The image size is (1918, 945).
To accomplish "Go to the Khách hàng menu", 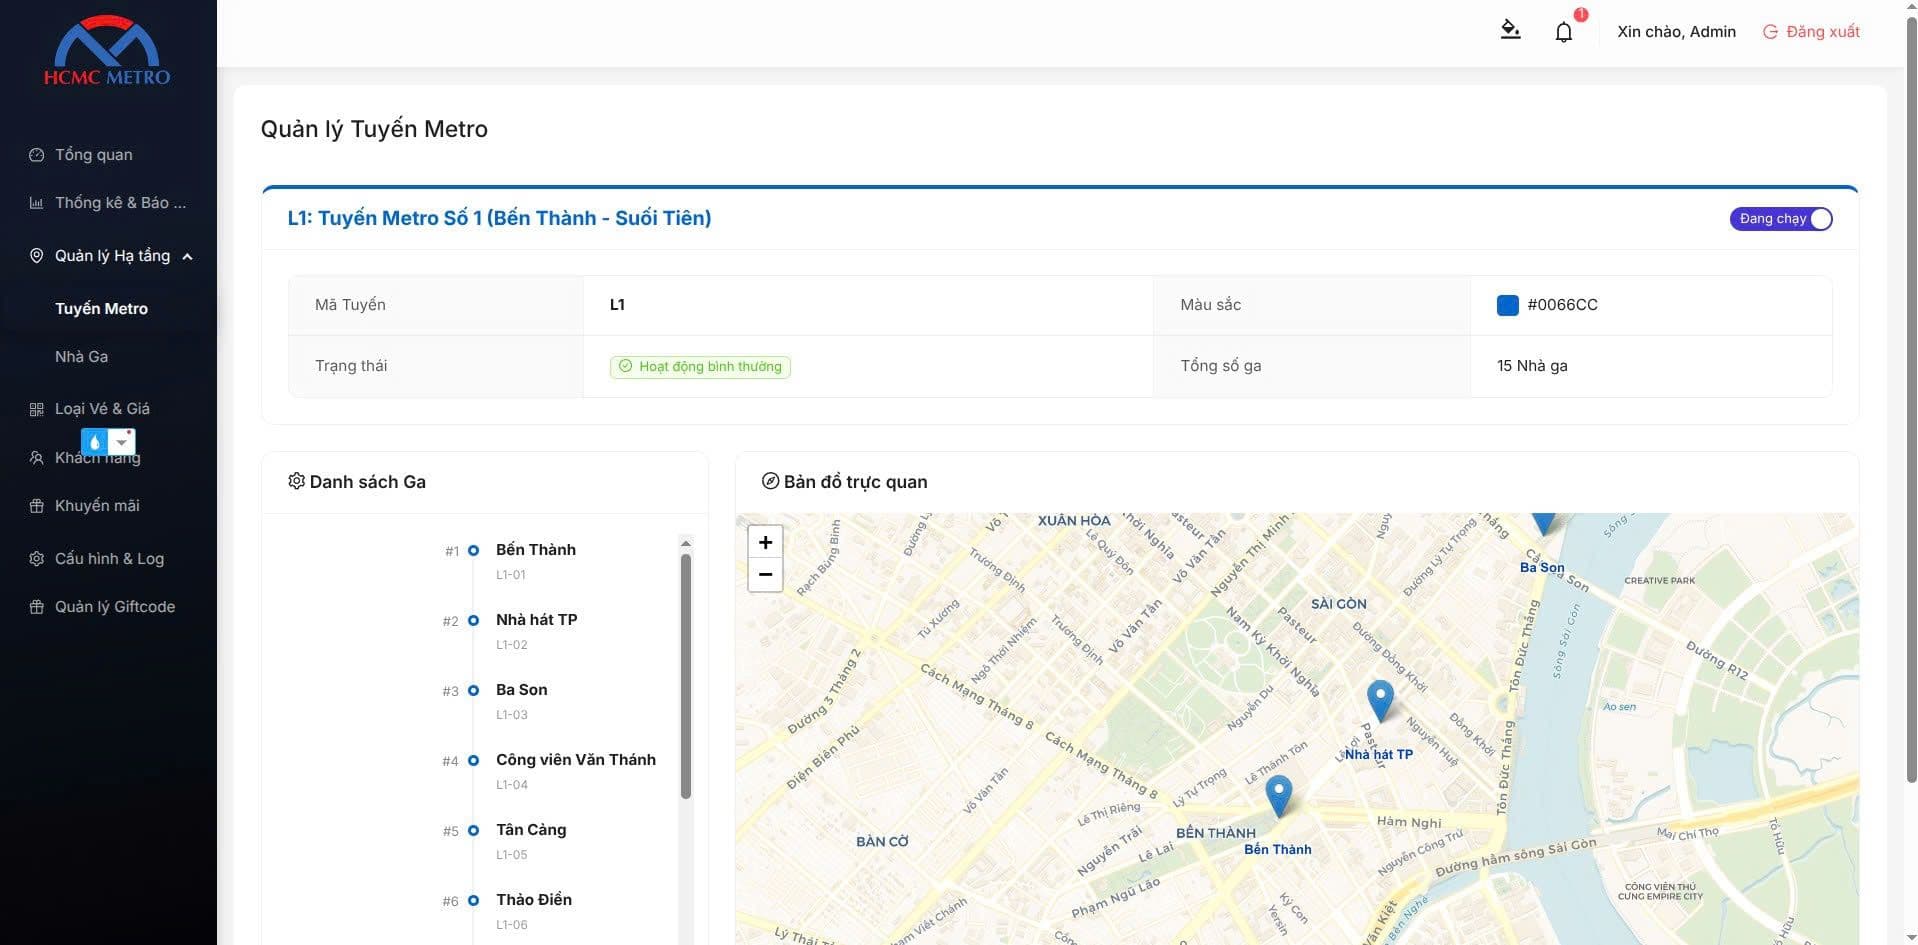I will (97, 458).
